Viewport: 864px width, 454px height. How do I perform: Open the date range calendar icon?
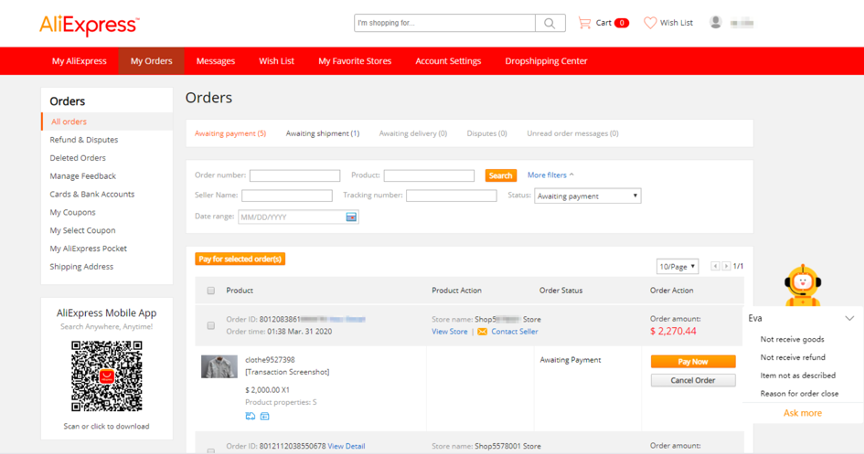[x=351, y=217]
